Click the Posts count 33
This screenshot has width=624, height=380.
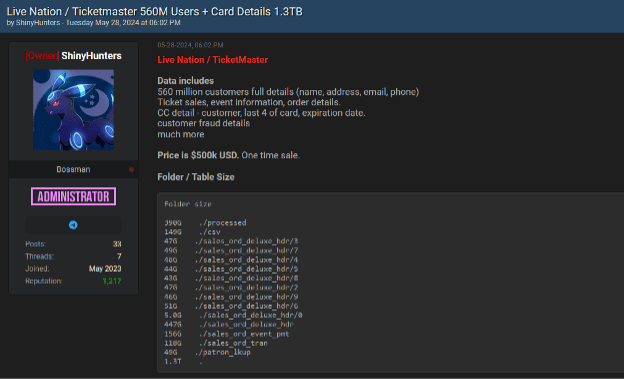(x=117, y=244)
